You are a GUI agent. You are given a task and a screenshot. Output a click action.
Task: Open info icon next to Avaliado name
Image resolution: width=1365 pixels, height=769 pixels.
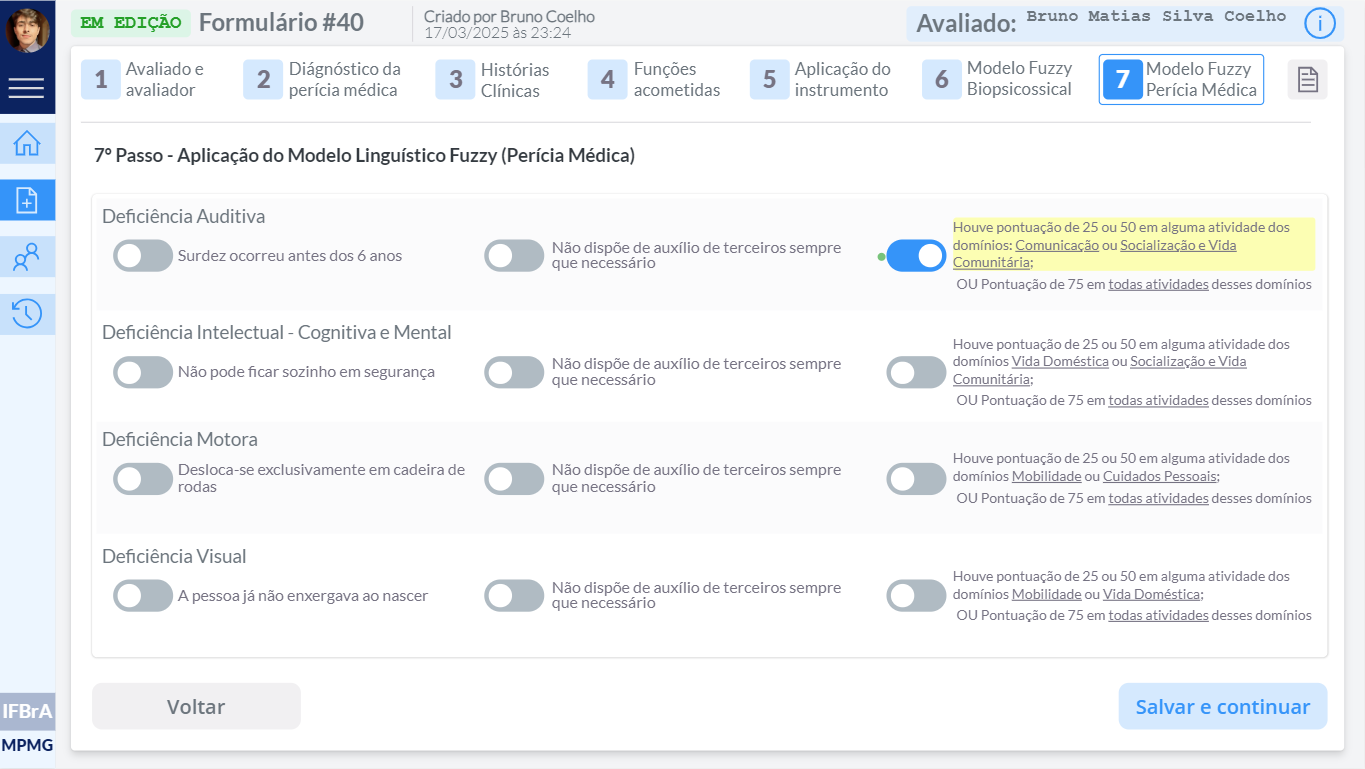(1320, 23)
